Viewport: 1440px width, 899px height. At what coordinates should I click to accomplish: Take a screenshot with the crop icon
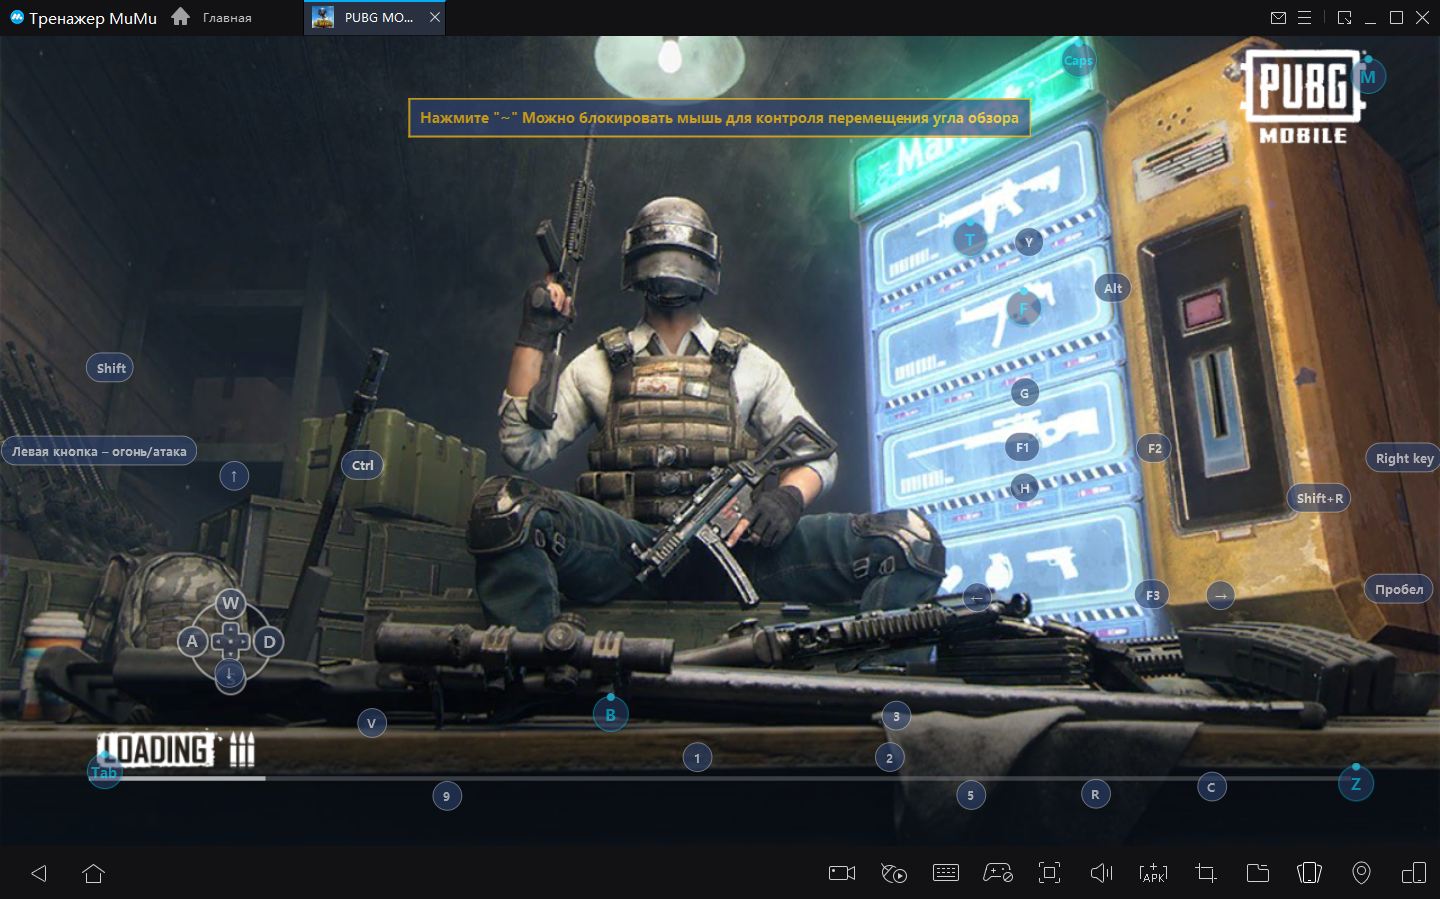[1206, 873]
